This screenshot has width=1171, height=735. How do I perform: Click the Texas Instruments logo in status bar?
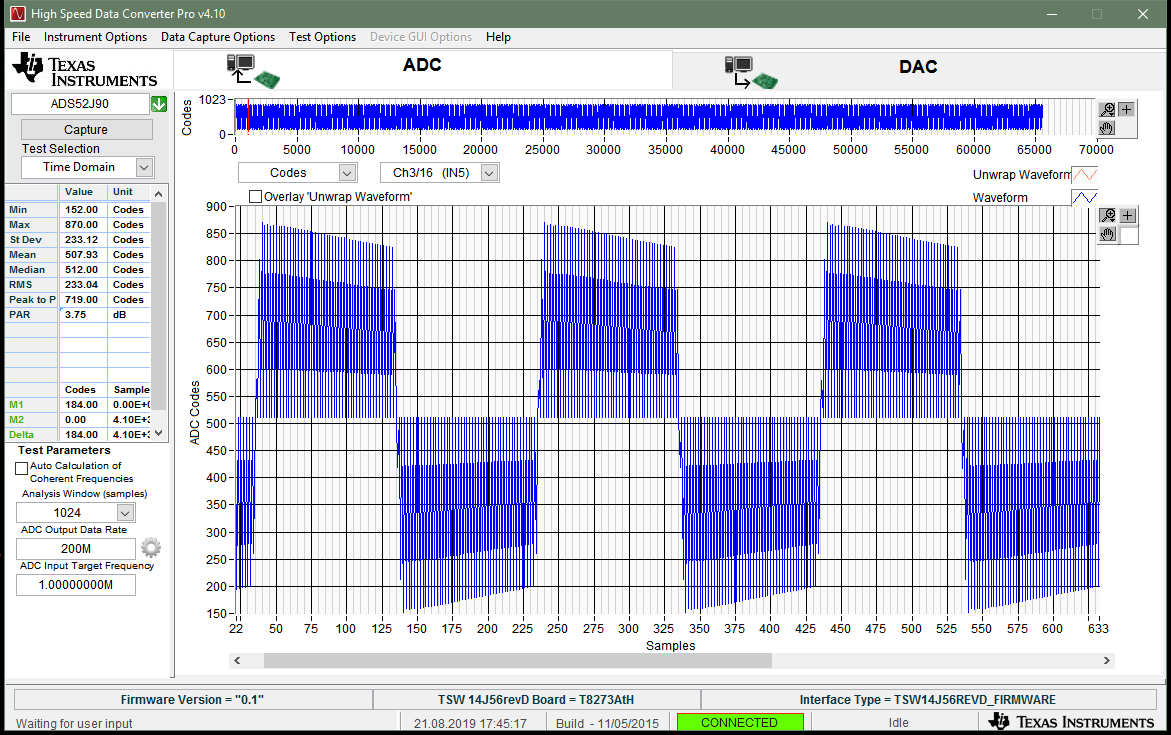(1071, 722)
